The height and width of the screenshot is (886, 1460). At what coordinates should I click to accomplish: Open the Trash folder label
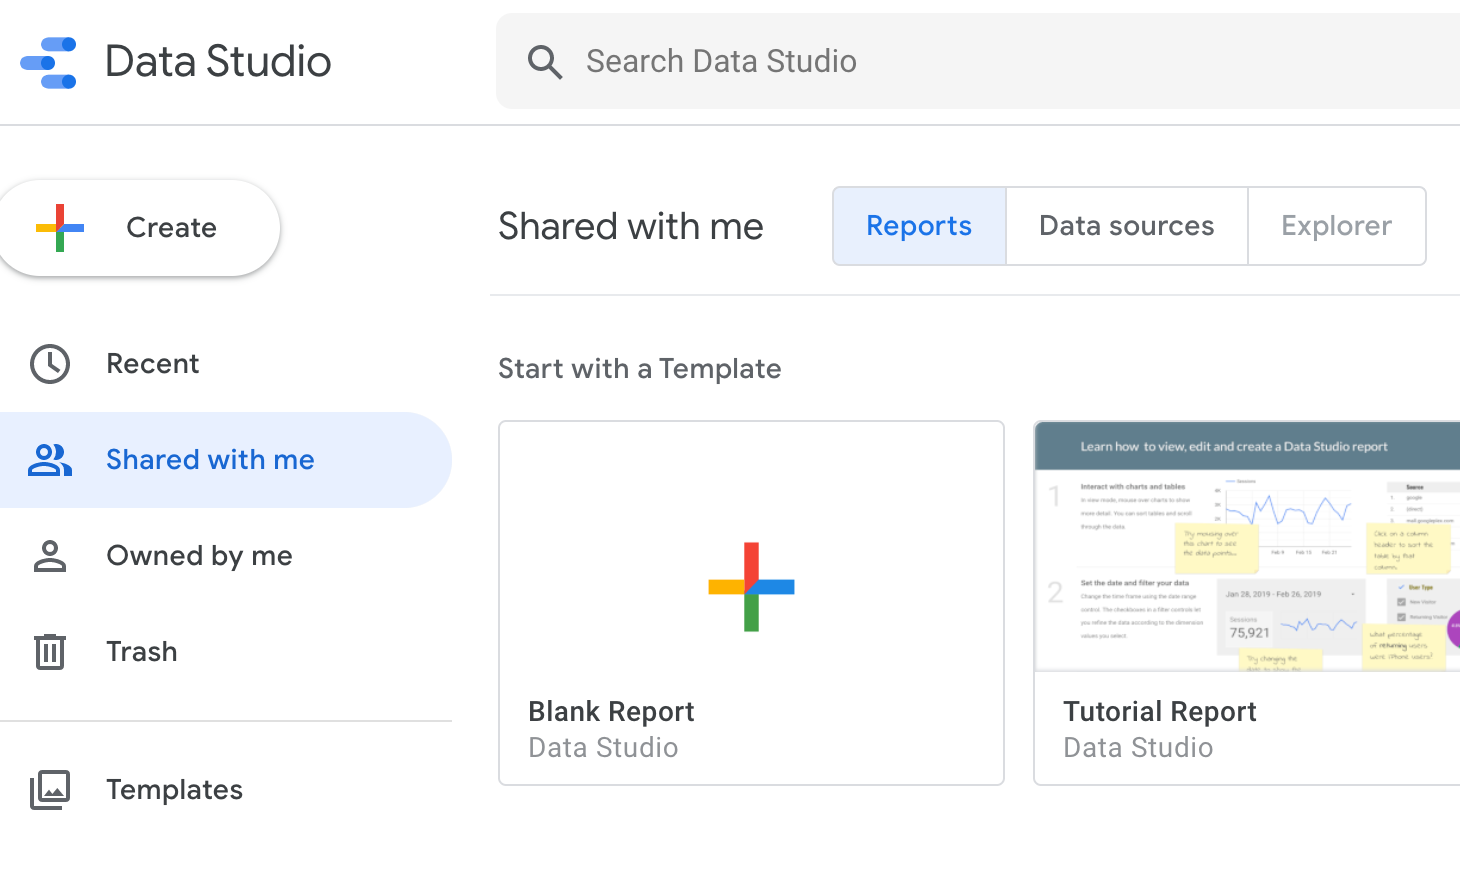pyautogui.click(x=142, y=652)
